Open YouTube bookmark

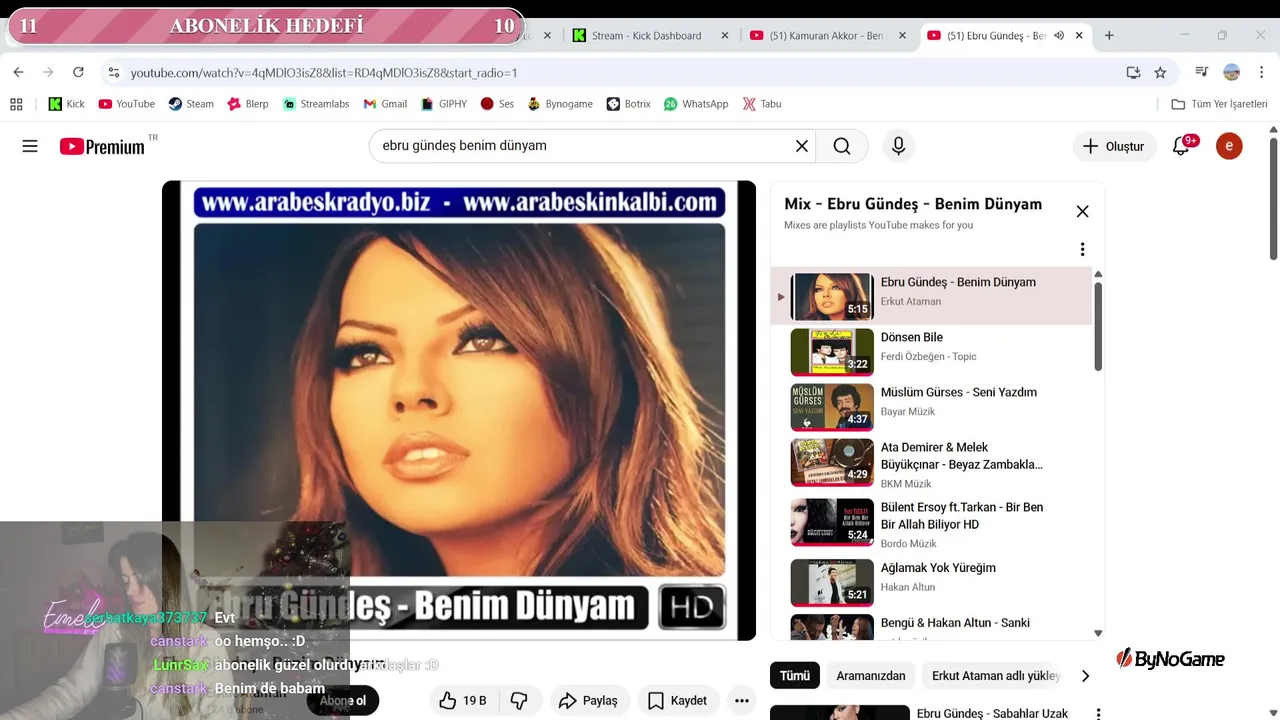pos(126,104)
